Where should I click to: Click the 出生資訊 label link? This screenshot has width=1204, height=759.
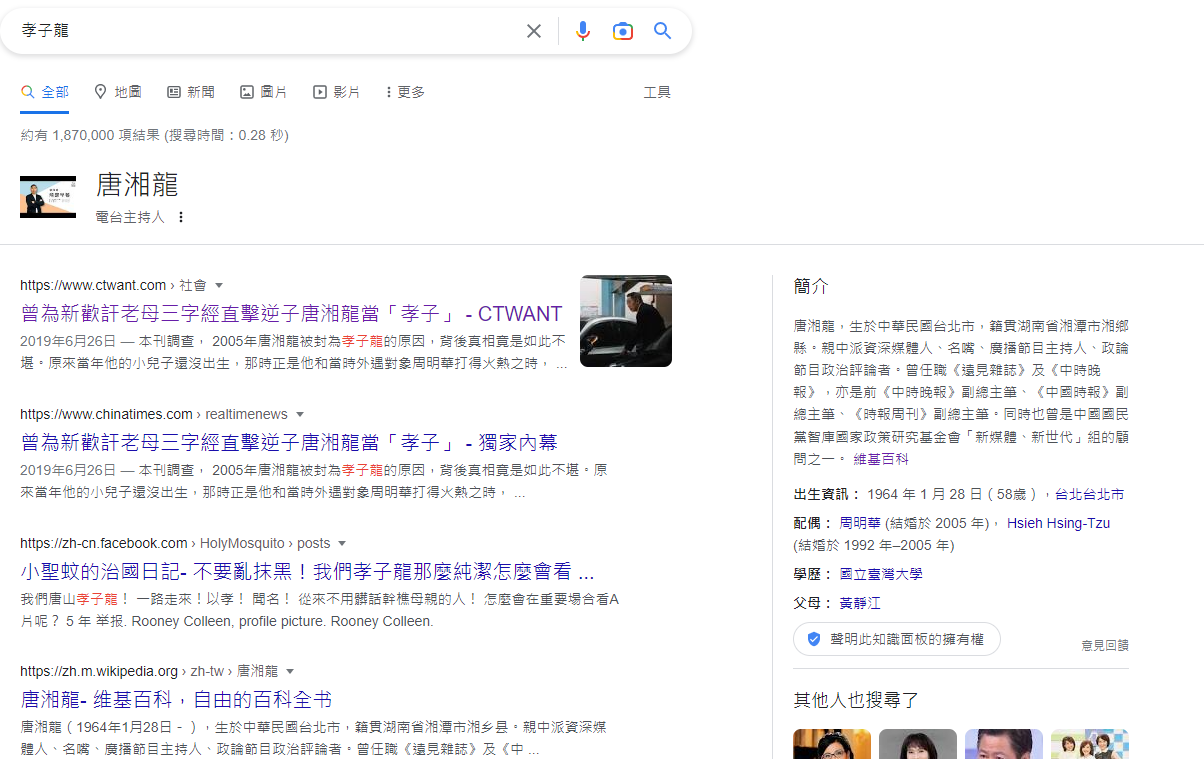point(825,494)
